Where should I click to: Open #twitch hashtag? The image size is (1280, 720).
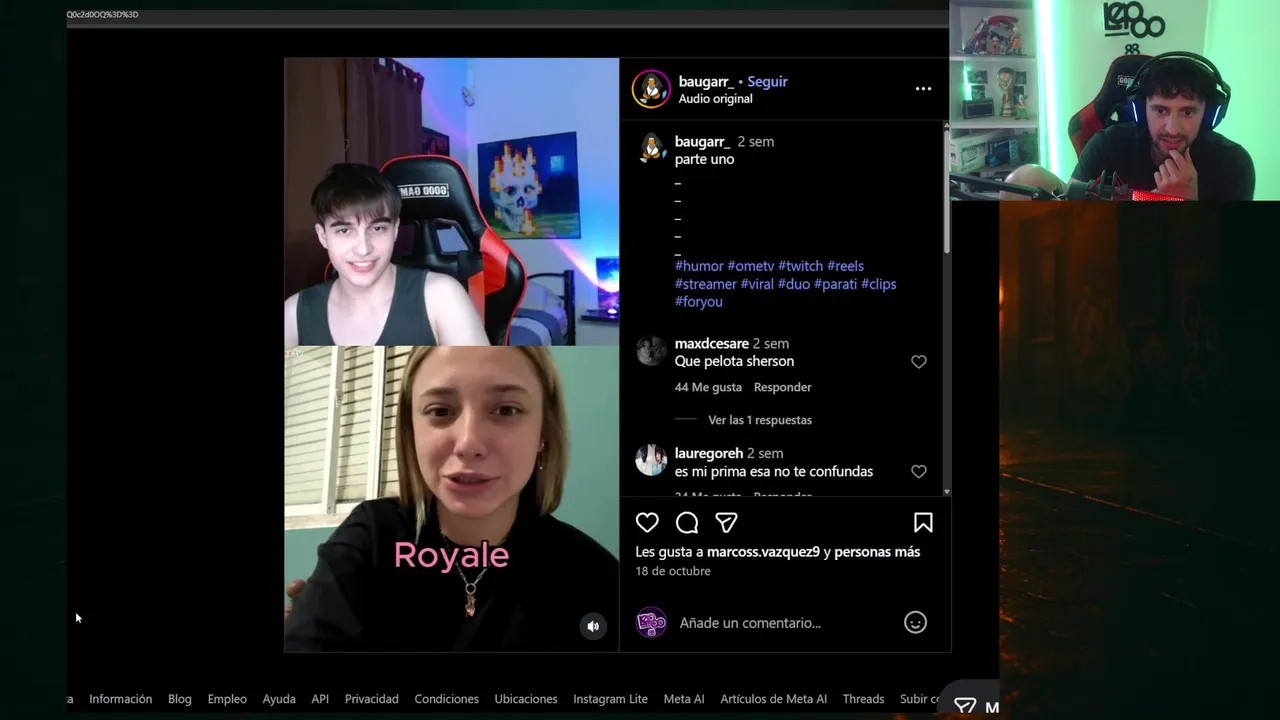tap(800, 266)
